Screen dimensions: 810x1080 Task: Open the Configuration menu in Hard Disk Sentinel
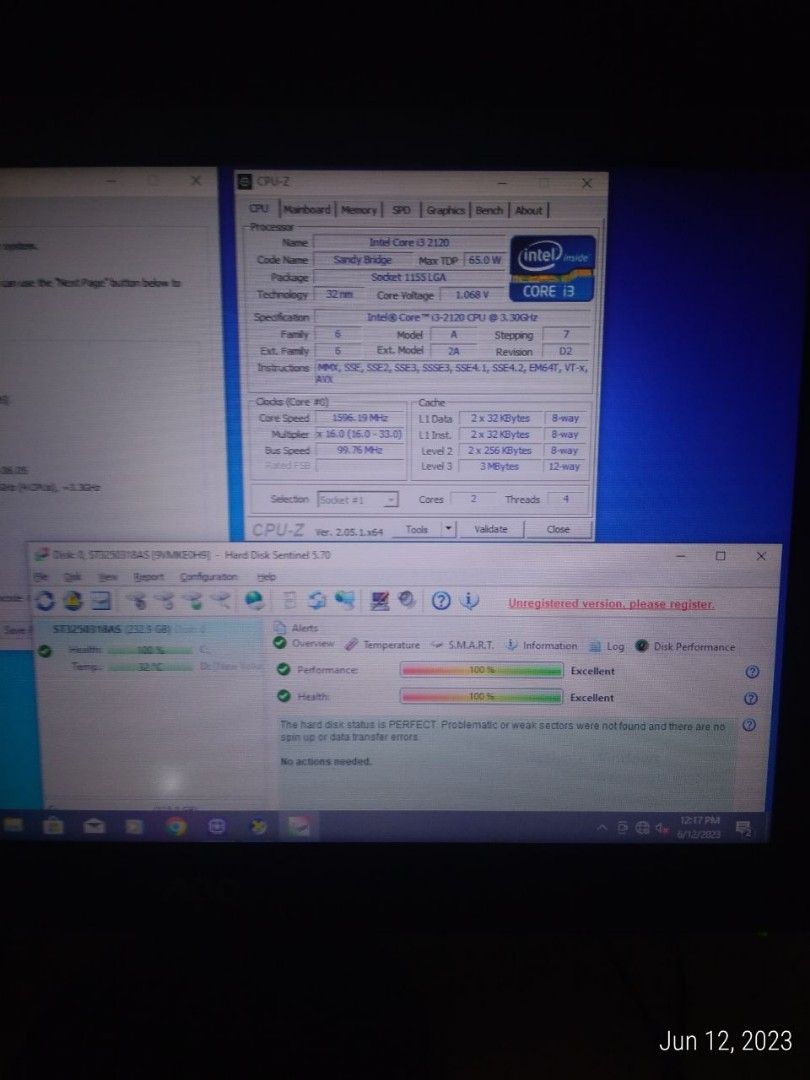(209, 576)
